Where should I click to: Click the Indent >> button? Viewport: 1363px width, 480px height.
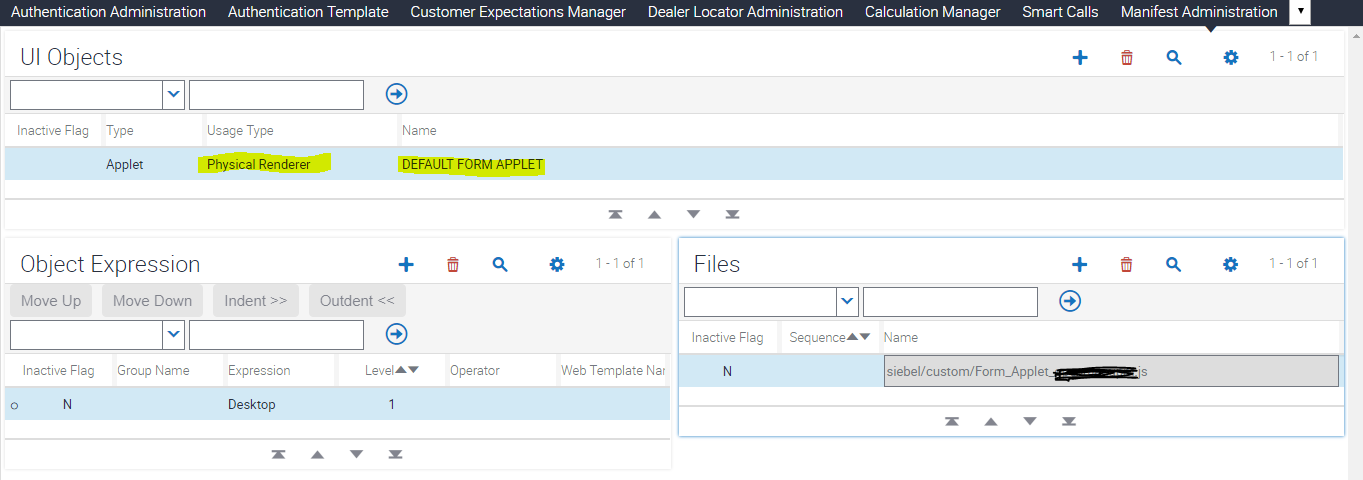click(x=255, y=301)
